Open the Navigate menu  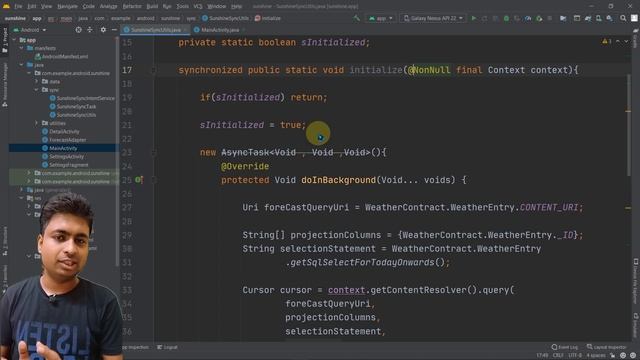pos(67,7)
